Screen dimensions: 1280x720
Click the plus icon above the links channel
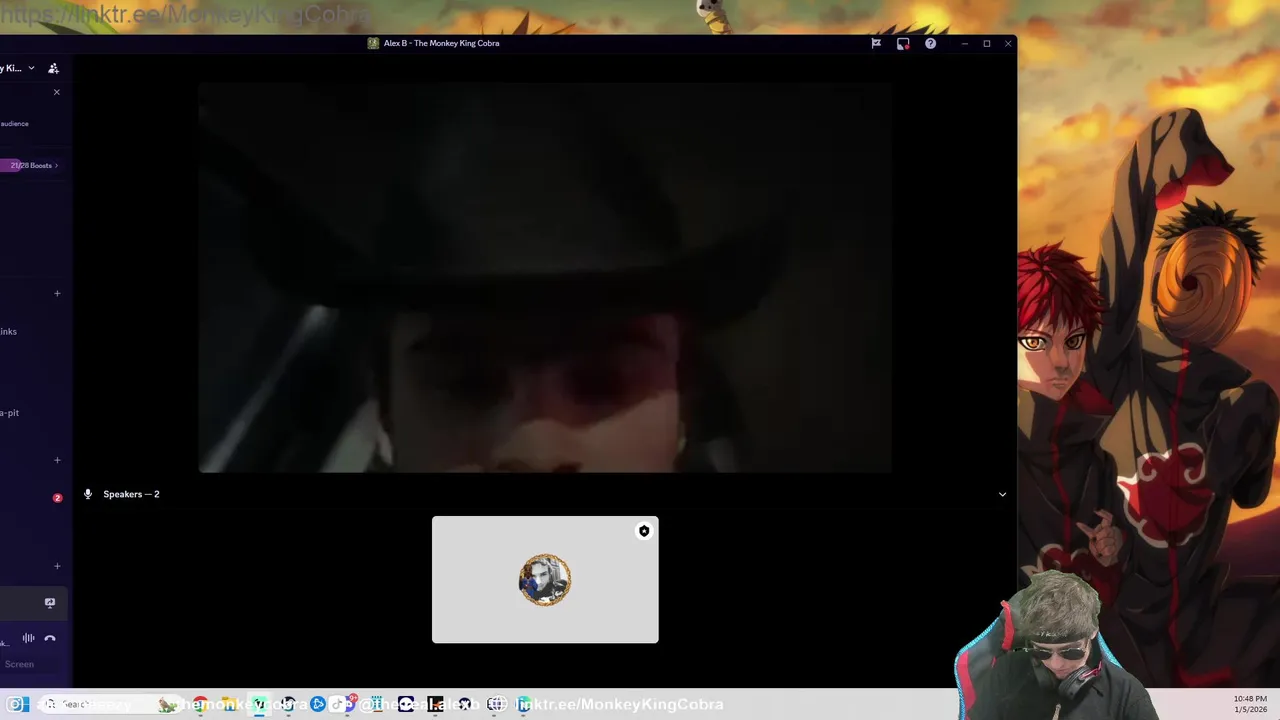pos(57,293)
